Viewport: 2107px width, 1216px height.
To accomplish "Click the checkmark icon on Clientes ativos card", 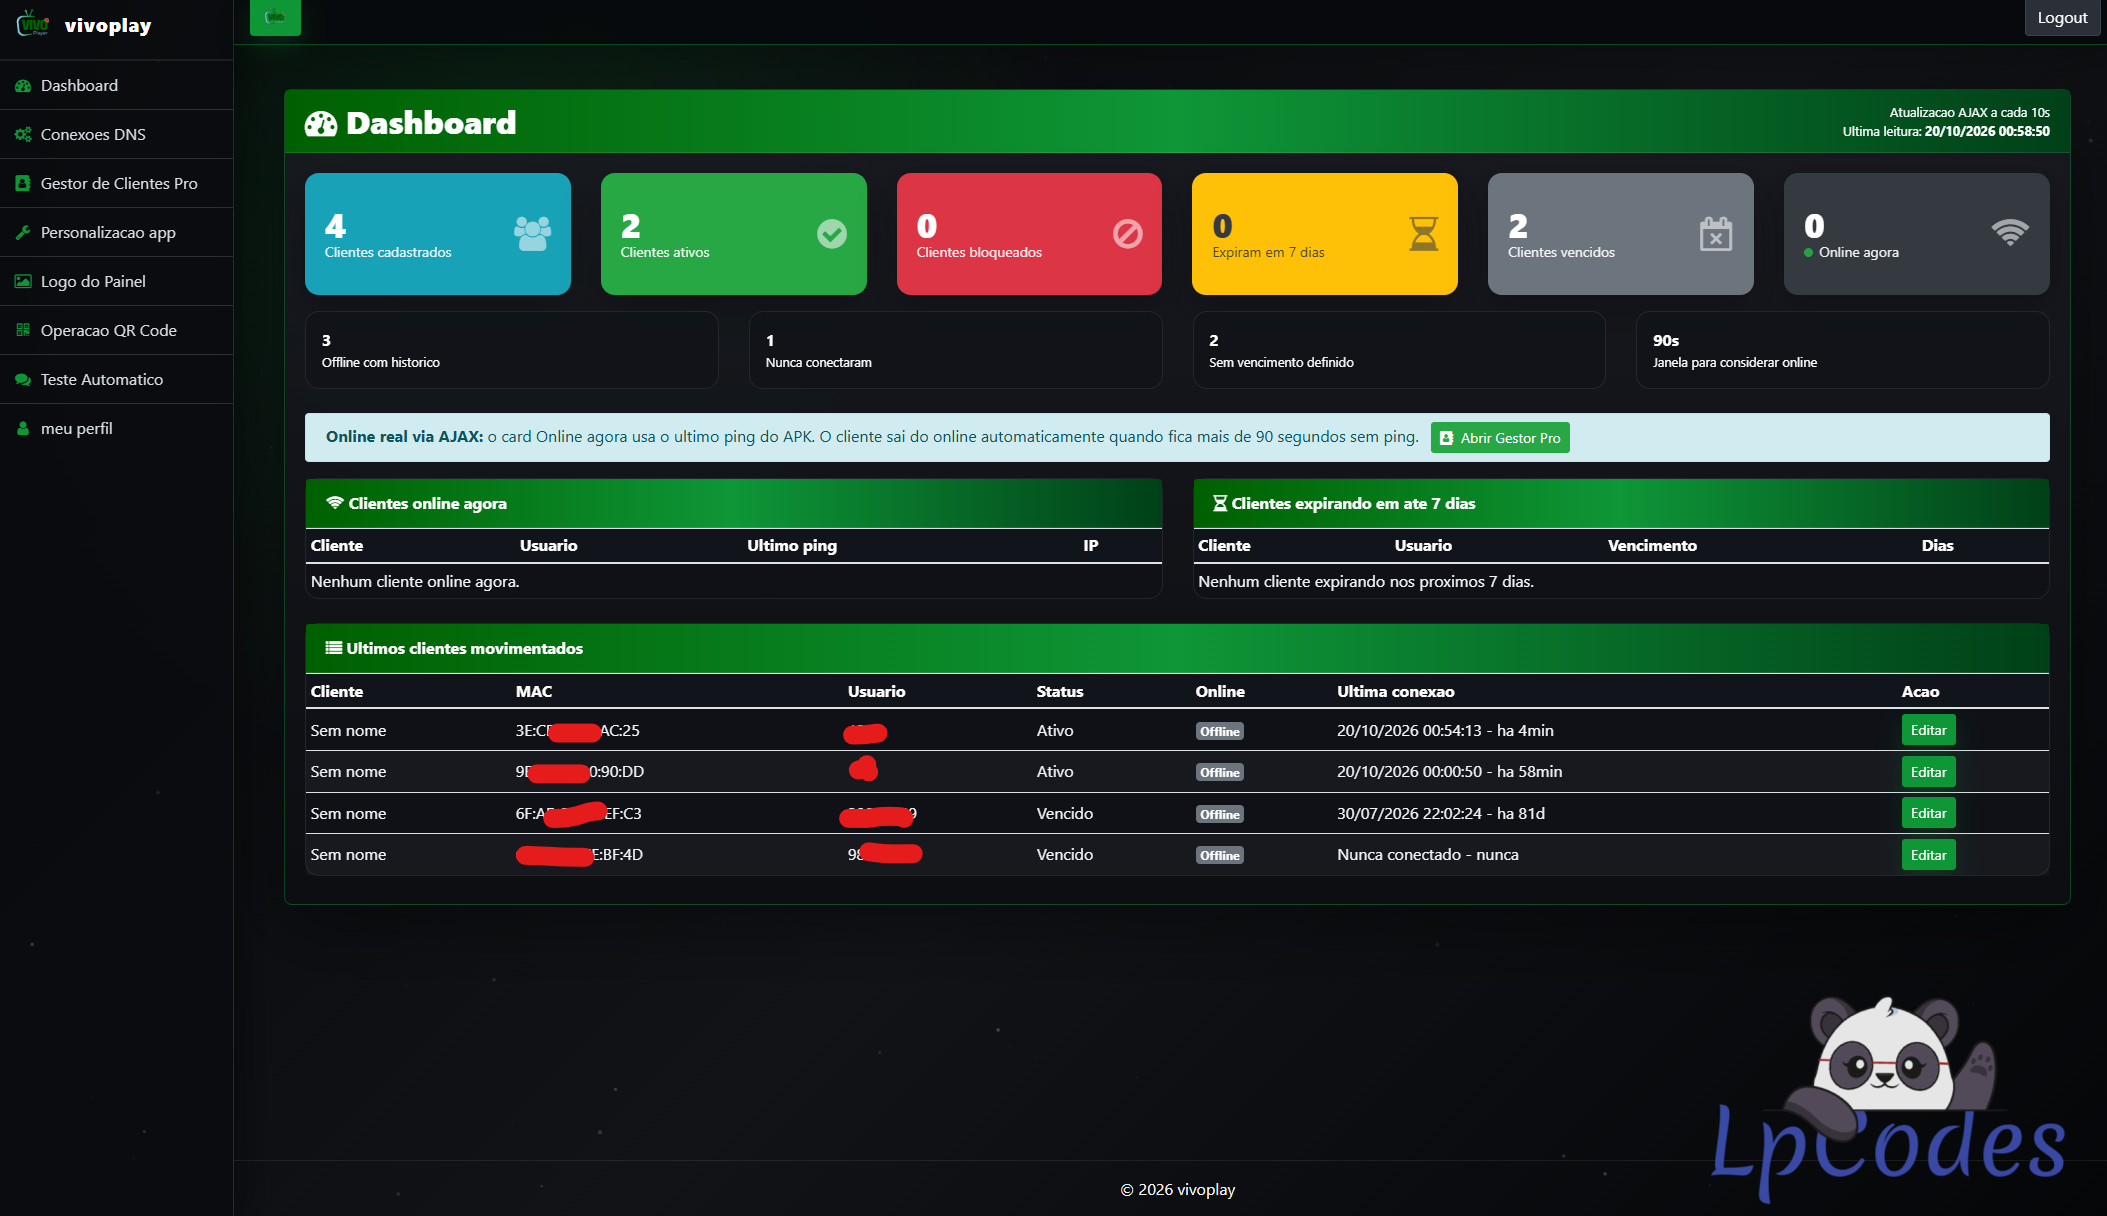I will (x=832, y=234).
